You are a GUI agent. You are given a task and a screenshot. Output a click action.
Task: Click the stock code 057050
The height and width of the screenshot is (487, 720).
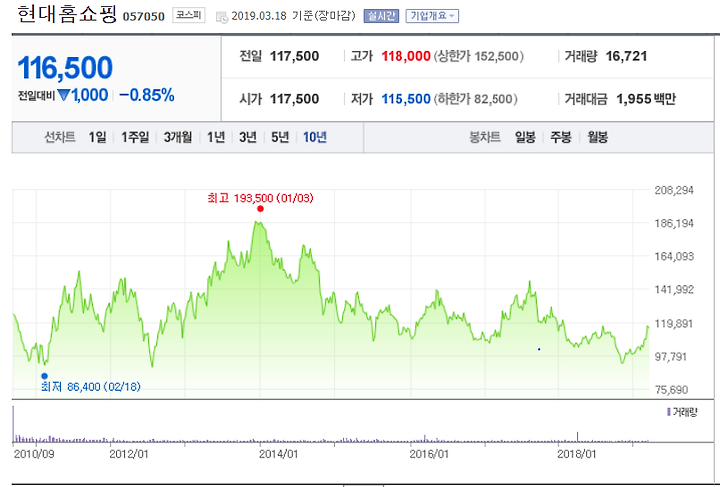(x=144, y=17)
